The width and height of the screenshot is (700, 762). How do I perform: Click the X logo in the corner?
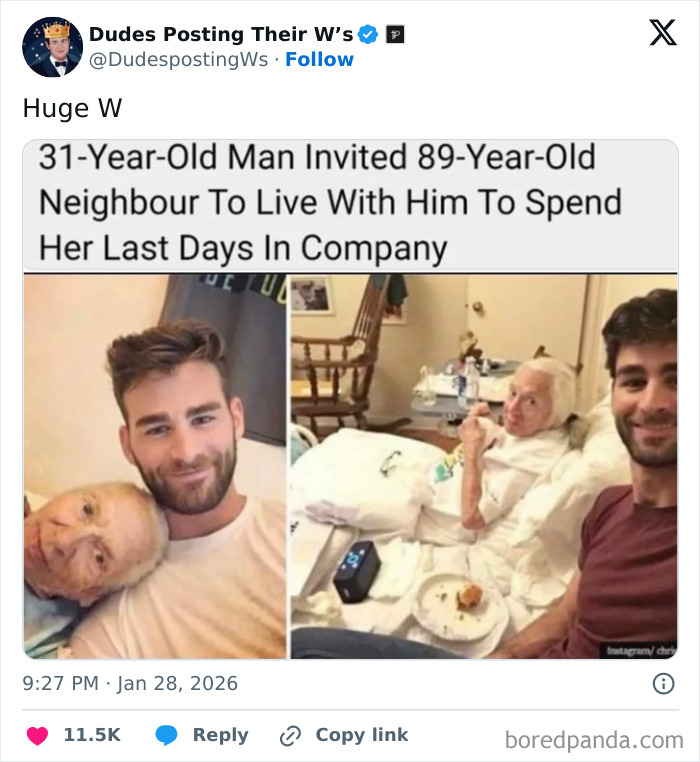662,33
